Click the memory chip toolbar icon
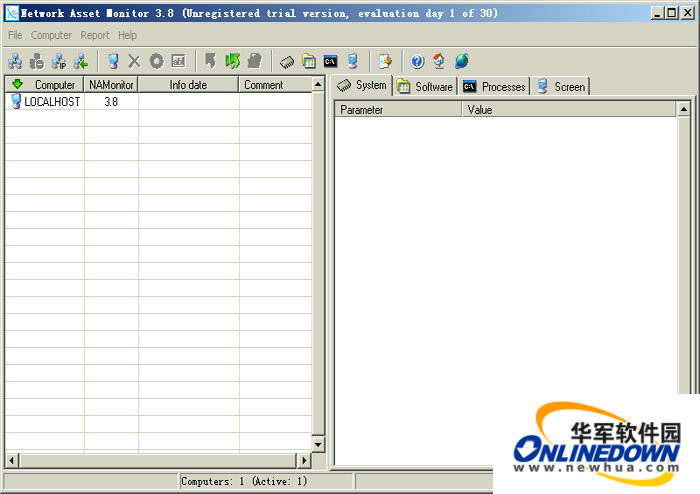700x494 pixels. [x=287, y=62]
